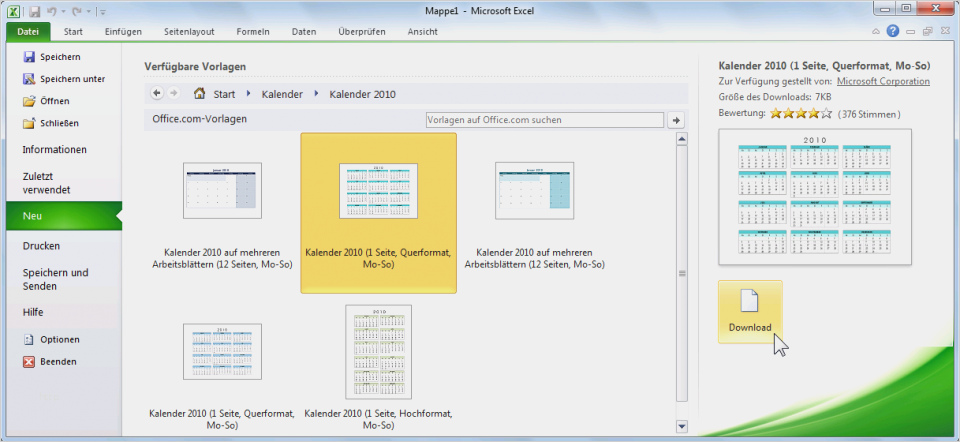The width and height of the screenshot is (960, 442).
Task: Click the Home icon in the template breadcrumb
Action: tap(199, 94)
